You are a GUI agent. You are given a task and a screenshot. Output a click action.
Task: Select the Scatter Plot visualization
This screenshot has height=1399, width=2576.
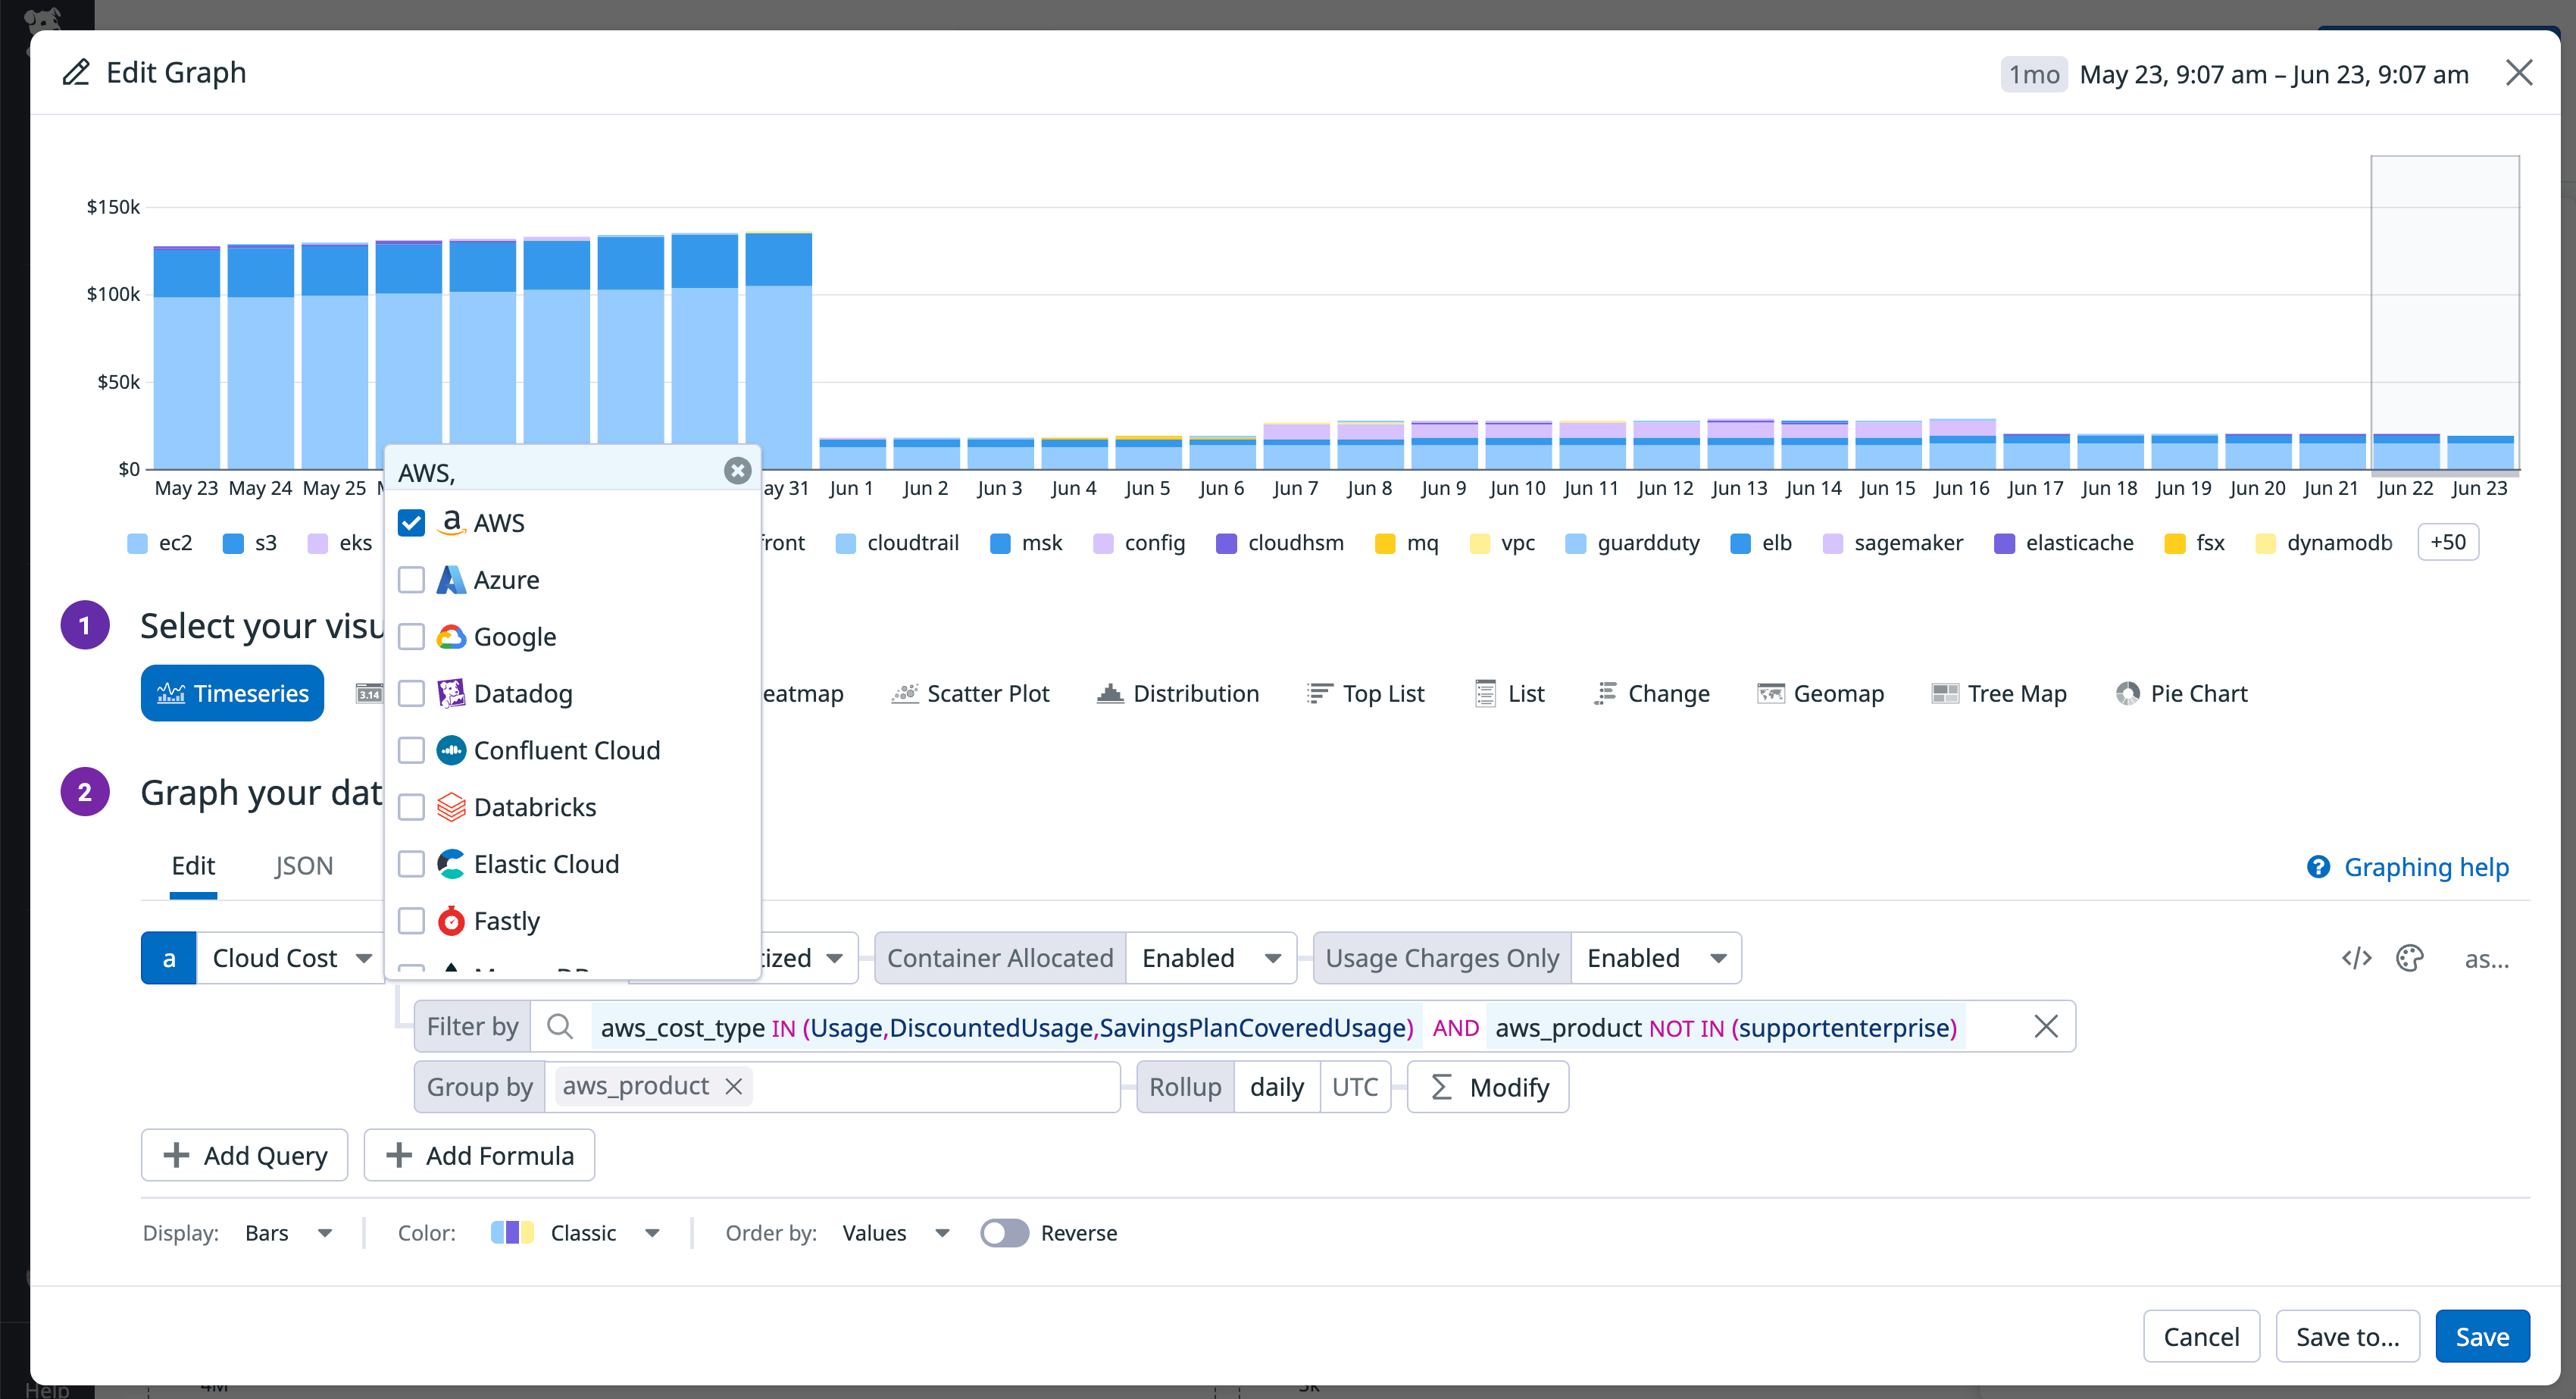[x=970, y=693]
